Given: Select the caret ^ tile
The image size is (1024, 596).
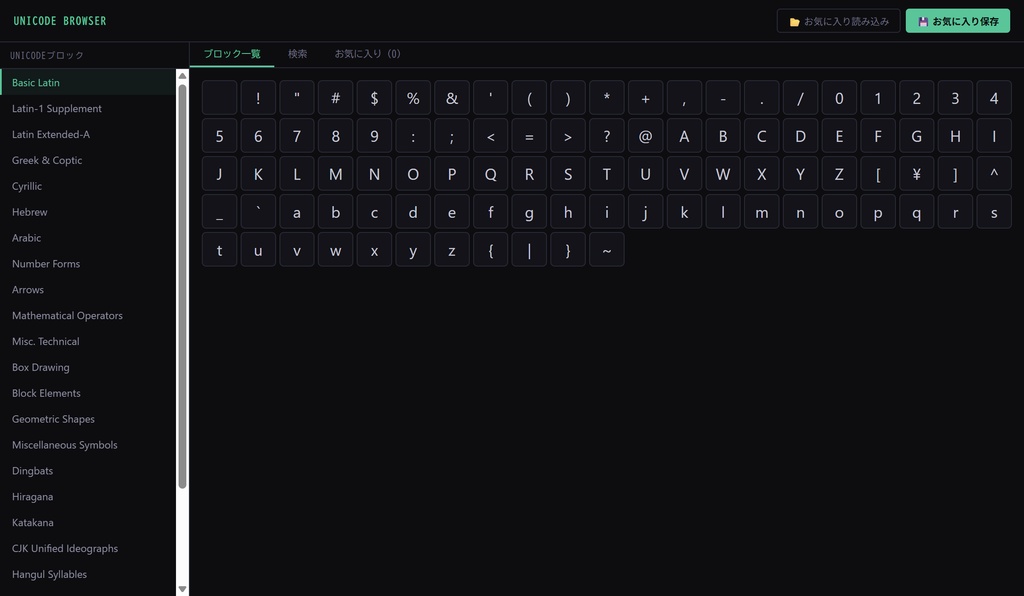Looking at the screenshot, I should [x=994, y=174].
